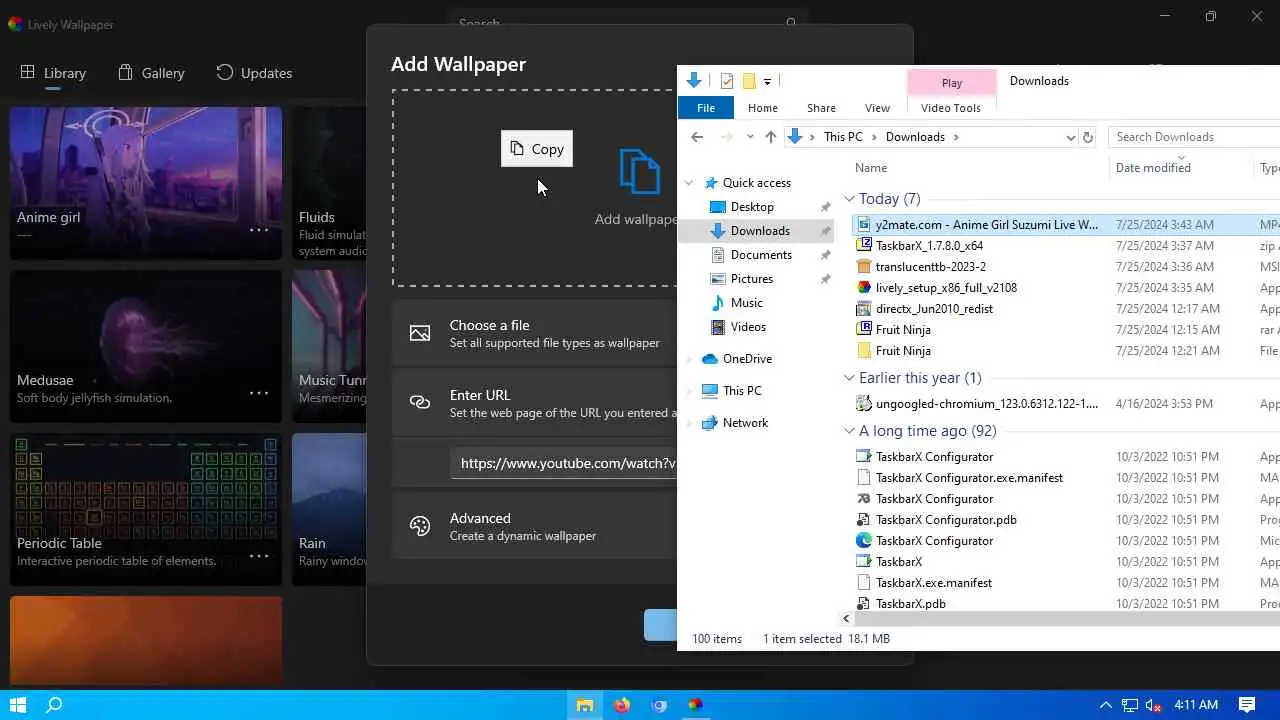
Task: Select the translucenttb-2023-2 file
Action: click(930, 267)
